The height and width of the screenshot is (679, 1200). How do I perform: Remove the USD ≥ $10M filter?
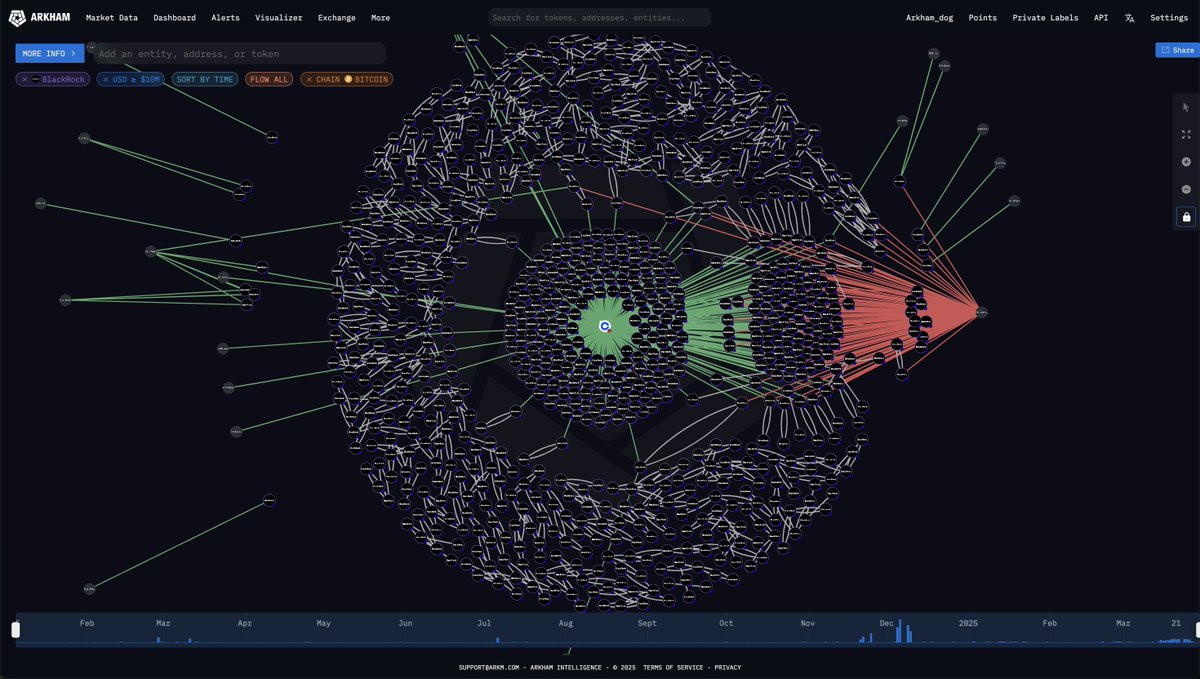click(106, 79)
